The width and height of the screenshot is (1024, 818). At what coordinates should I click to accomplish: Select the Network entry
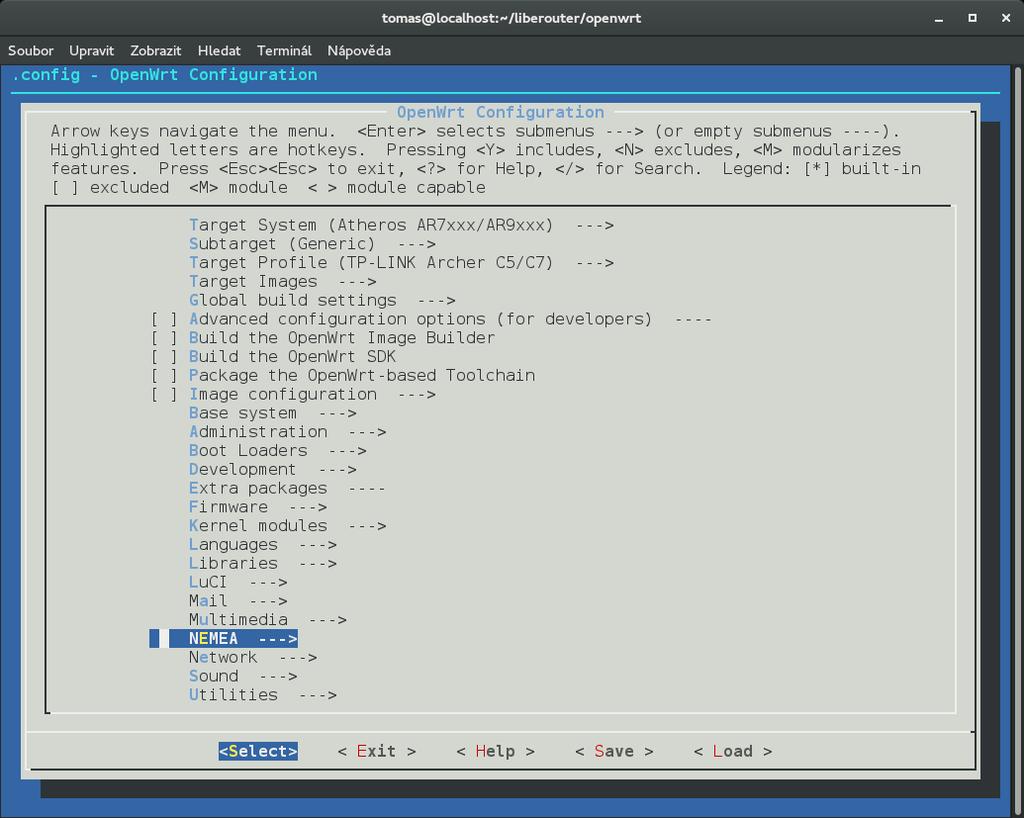pos(253,657)
